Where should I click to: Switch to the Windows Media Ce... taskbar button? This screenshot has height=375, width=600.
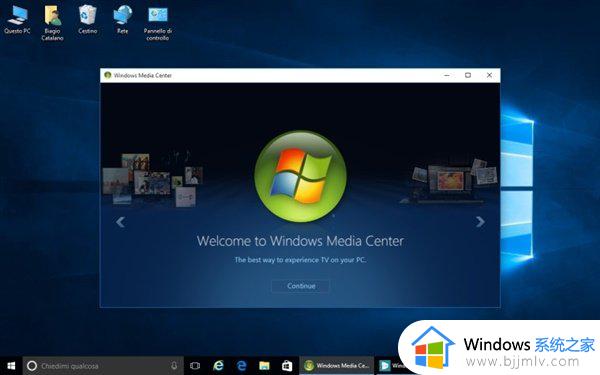[336, 366]
